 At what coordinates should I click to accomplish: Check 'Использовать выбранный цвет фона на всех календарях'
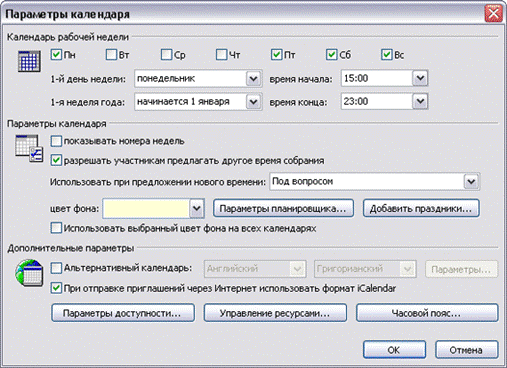[56, 228]
